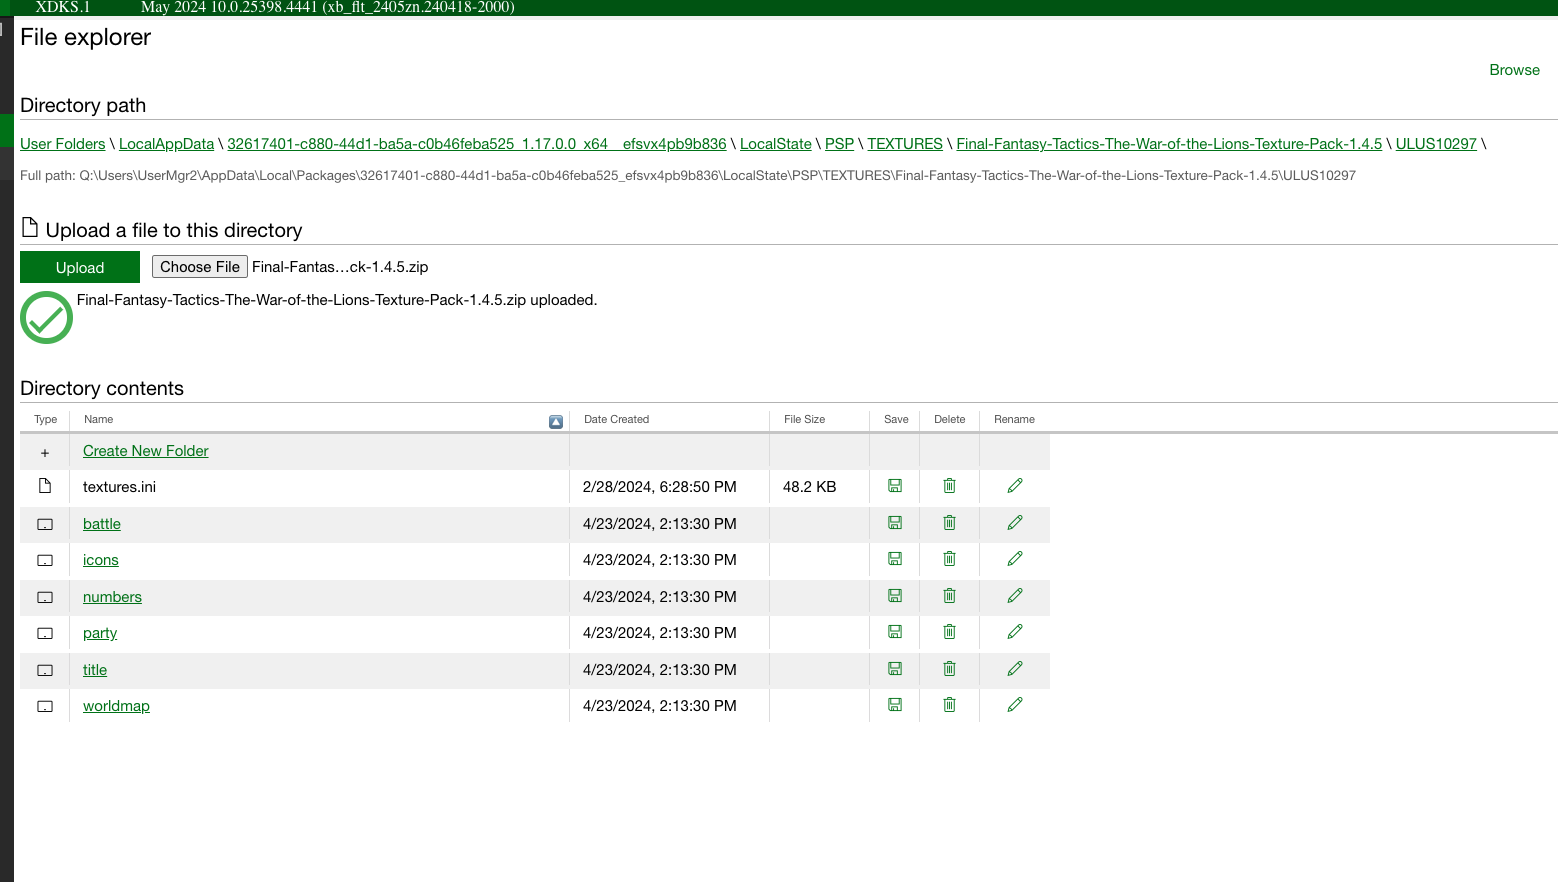The image size is (1558, 882).
Task: Click the pencil icon for textures.ini
Action: coord(1014,486)
